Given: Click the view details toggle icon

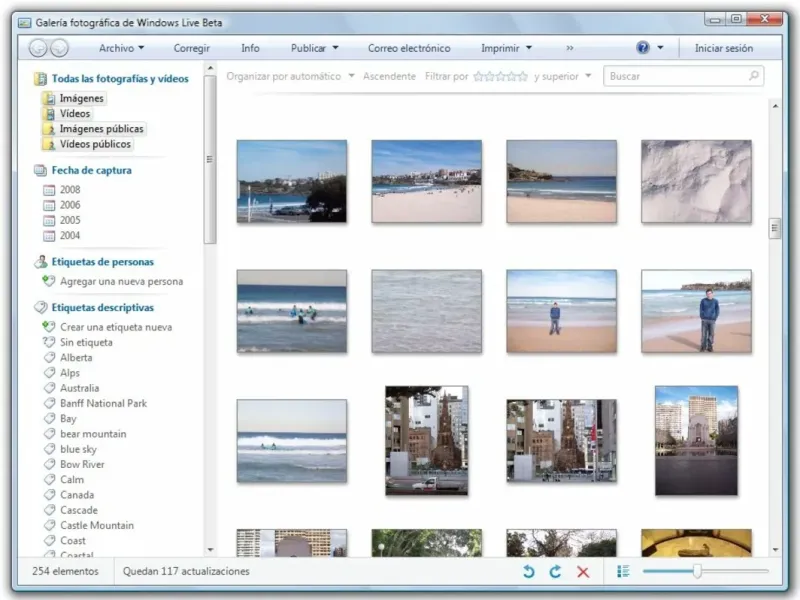Looking at the screenshot, I should click(623, 572).
